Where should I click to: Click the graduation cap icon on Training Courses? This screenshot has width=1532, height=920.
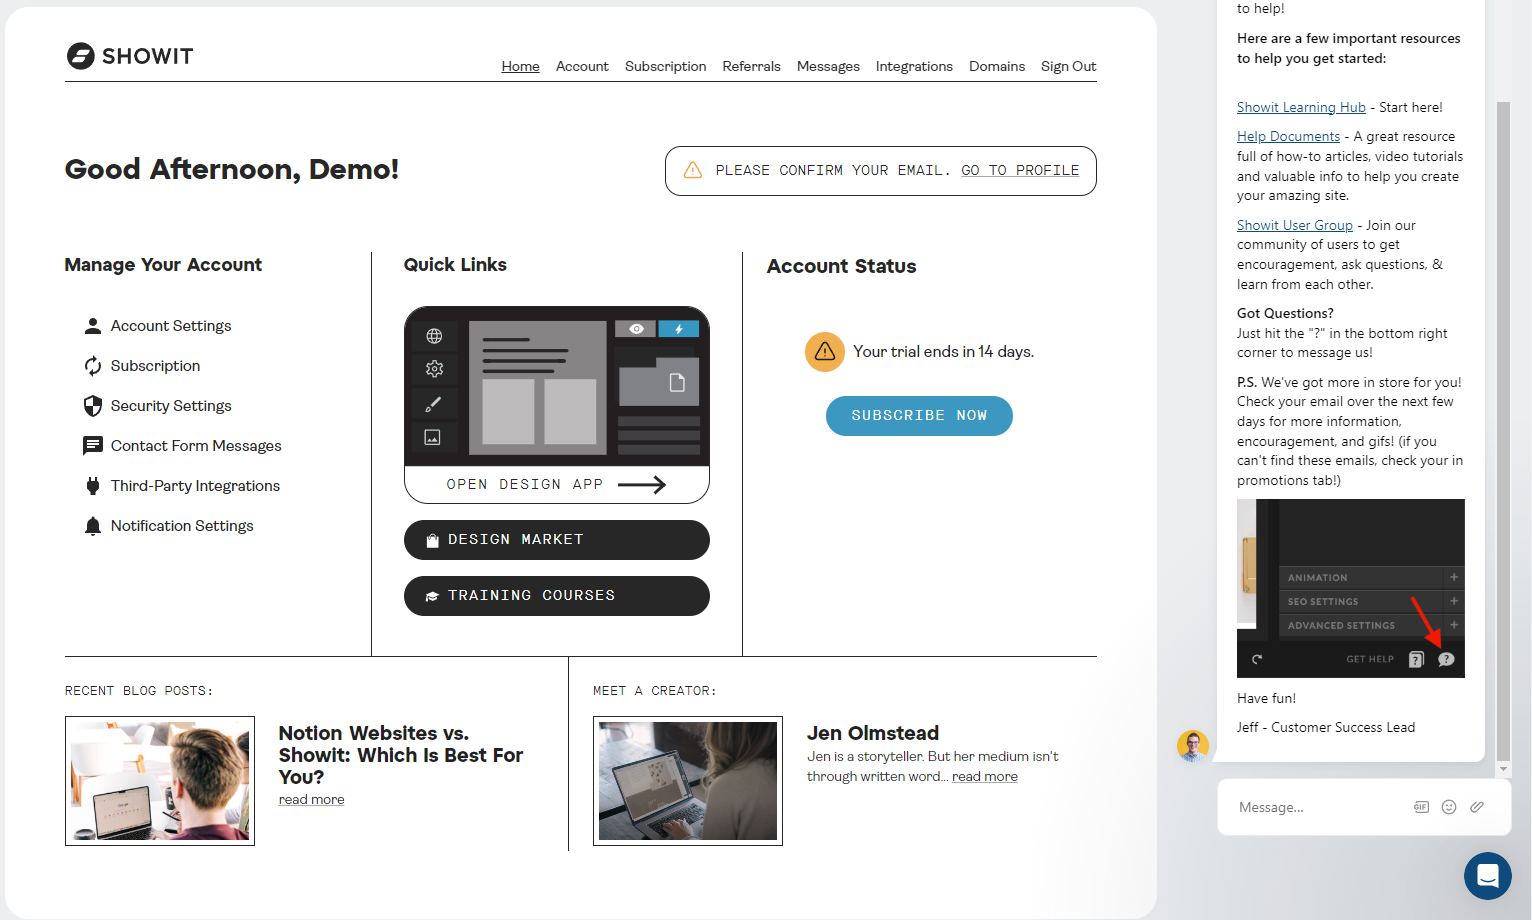(432, 596)
